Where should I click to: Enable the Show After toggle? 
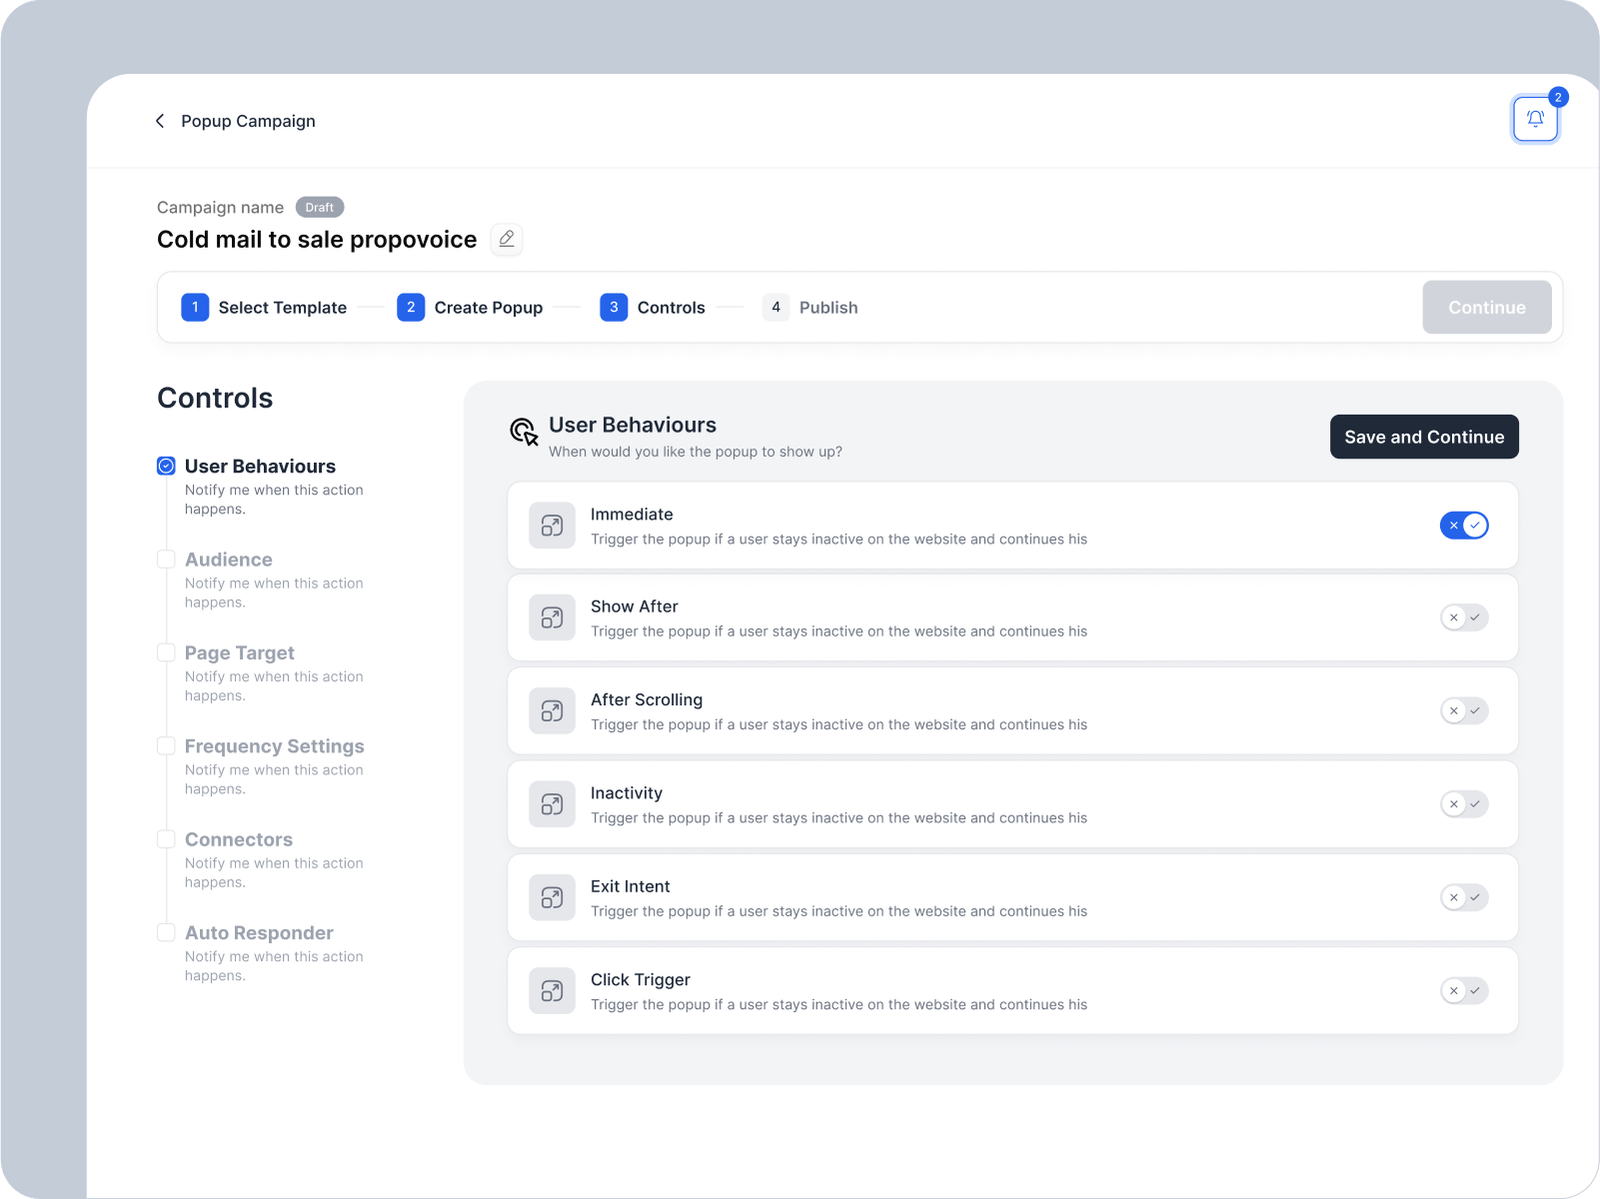pos(1464,618)
